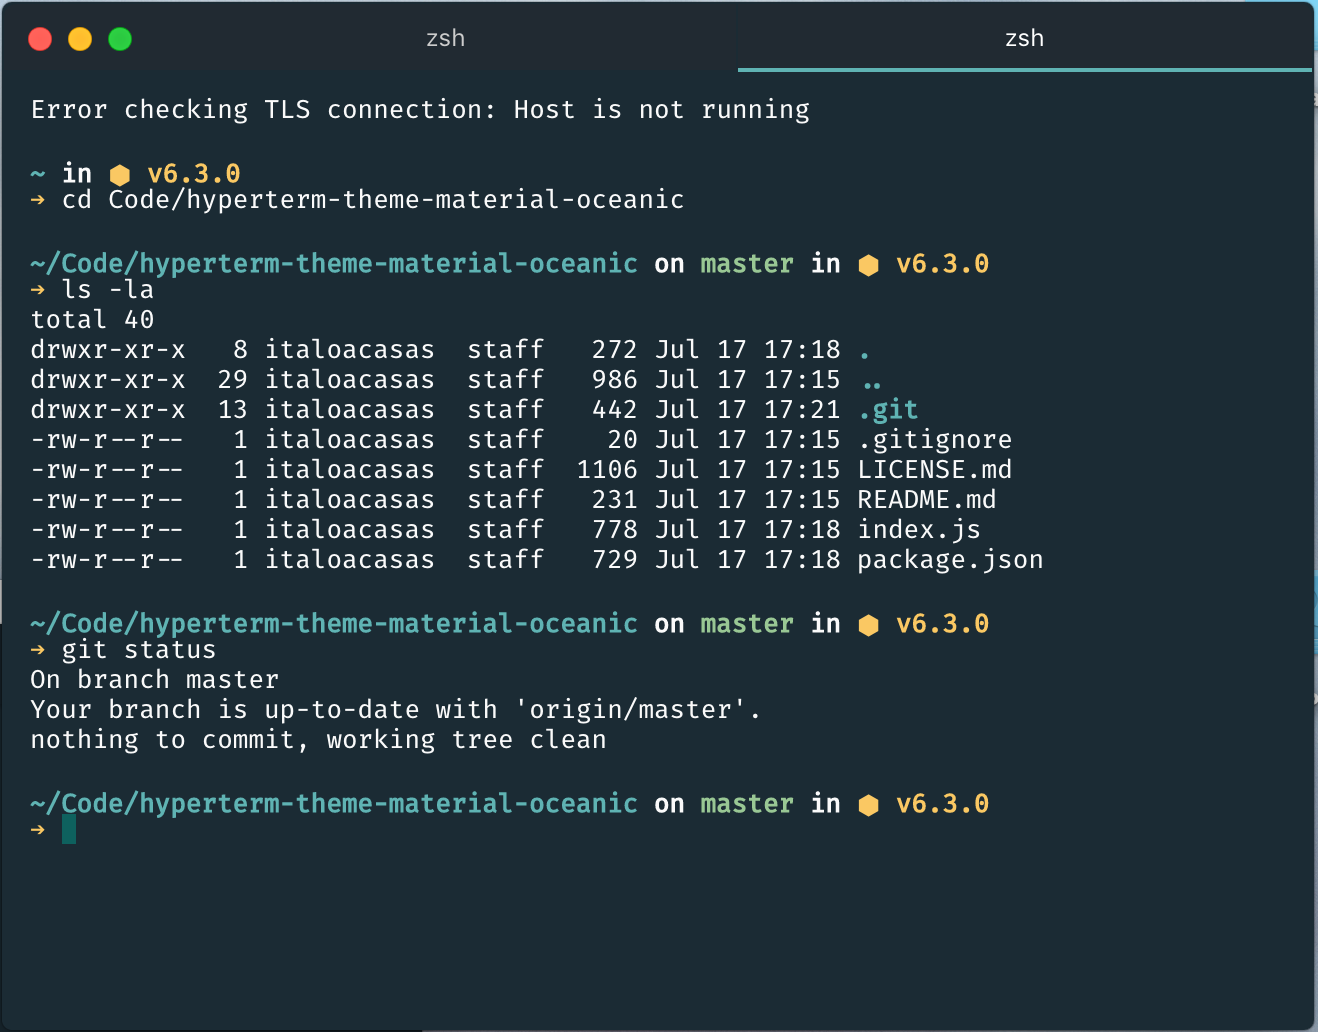Viewport: 1318px width, 1032px height.
Task: Click the hexagon icon in the prompt above "git status"
Action: (x=868, y=625)
